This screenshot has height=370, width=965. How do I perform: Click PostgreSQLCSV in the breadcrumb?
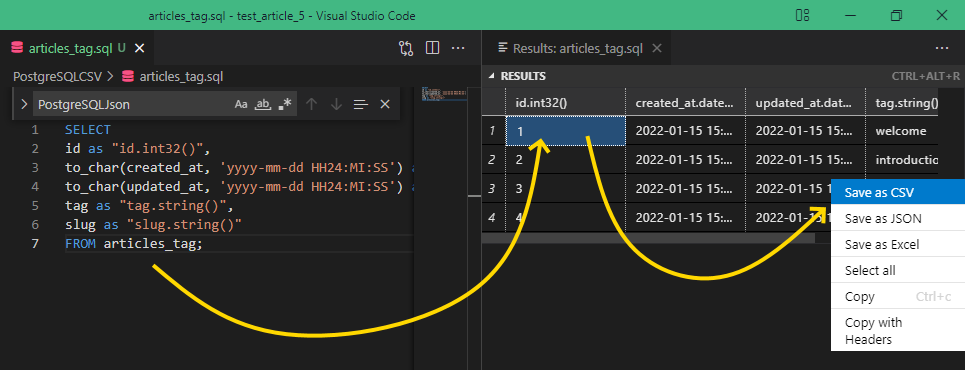pyautogui.click(x=57, y=76)
